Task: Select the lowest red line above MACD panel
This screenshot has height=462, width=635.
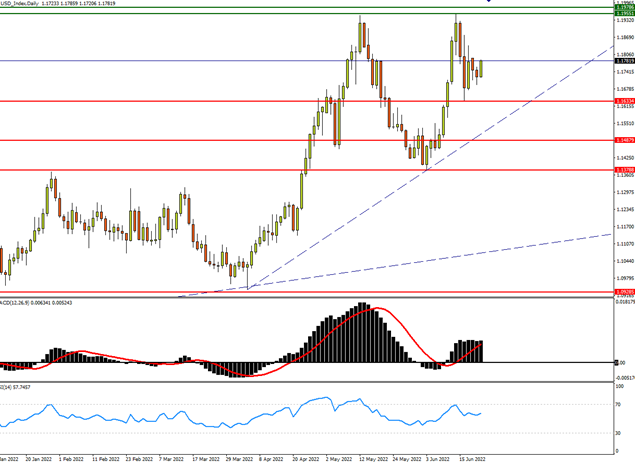Action: tap(300, 292)
